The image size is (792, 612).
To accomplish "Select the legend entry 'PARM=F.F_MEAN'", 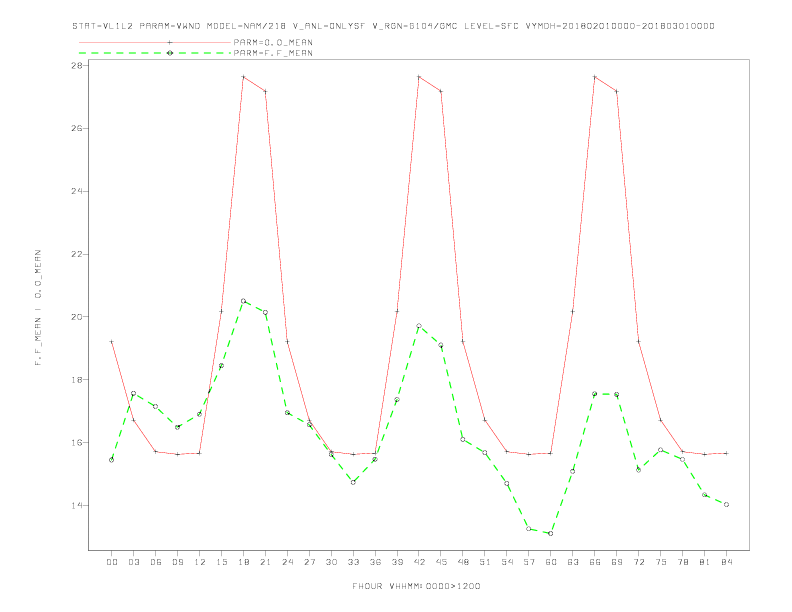I will tap(273, 53).
